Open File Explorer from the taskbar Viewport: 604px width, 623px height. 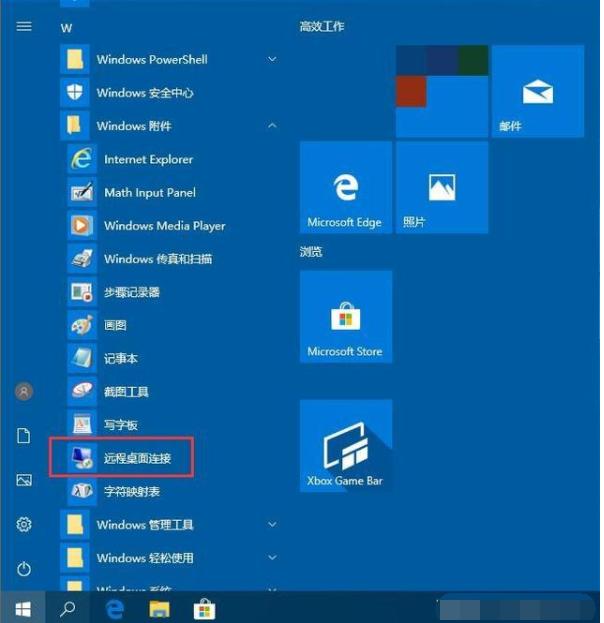pos(159,609)
